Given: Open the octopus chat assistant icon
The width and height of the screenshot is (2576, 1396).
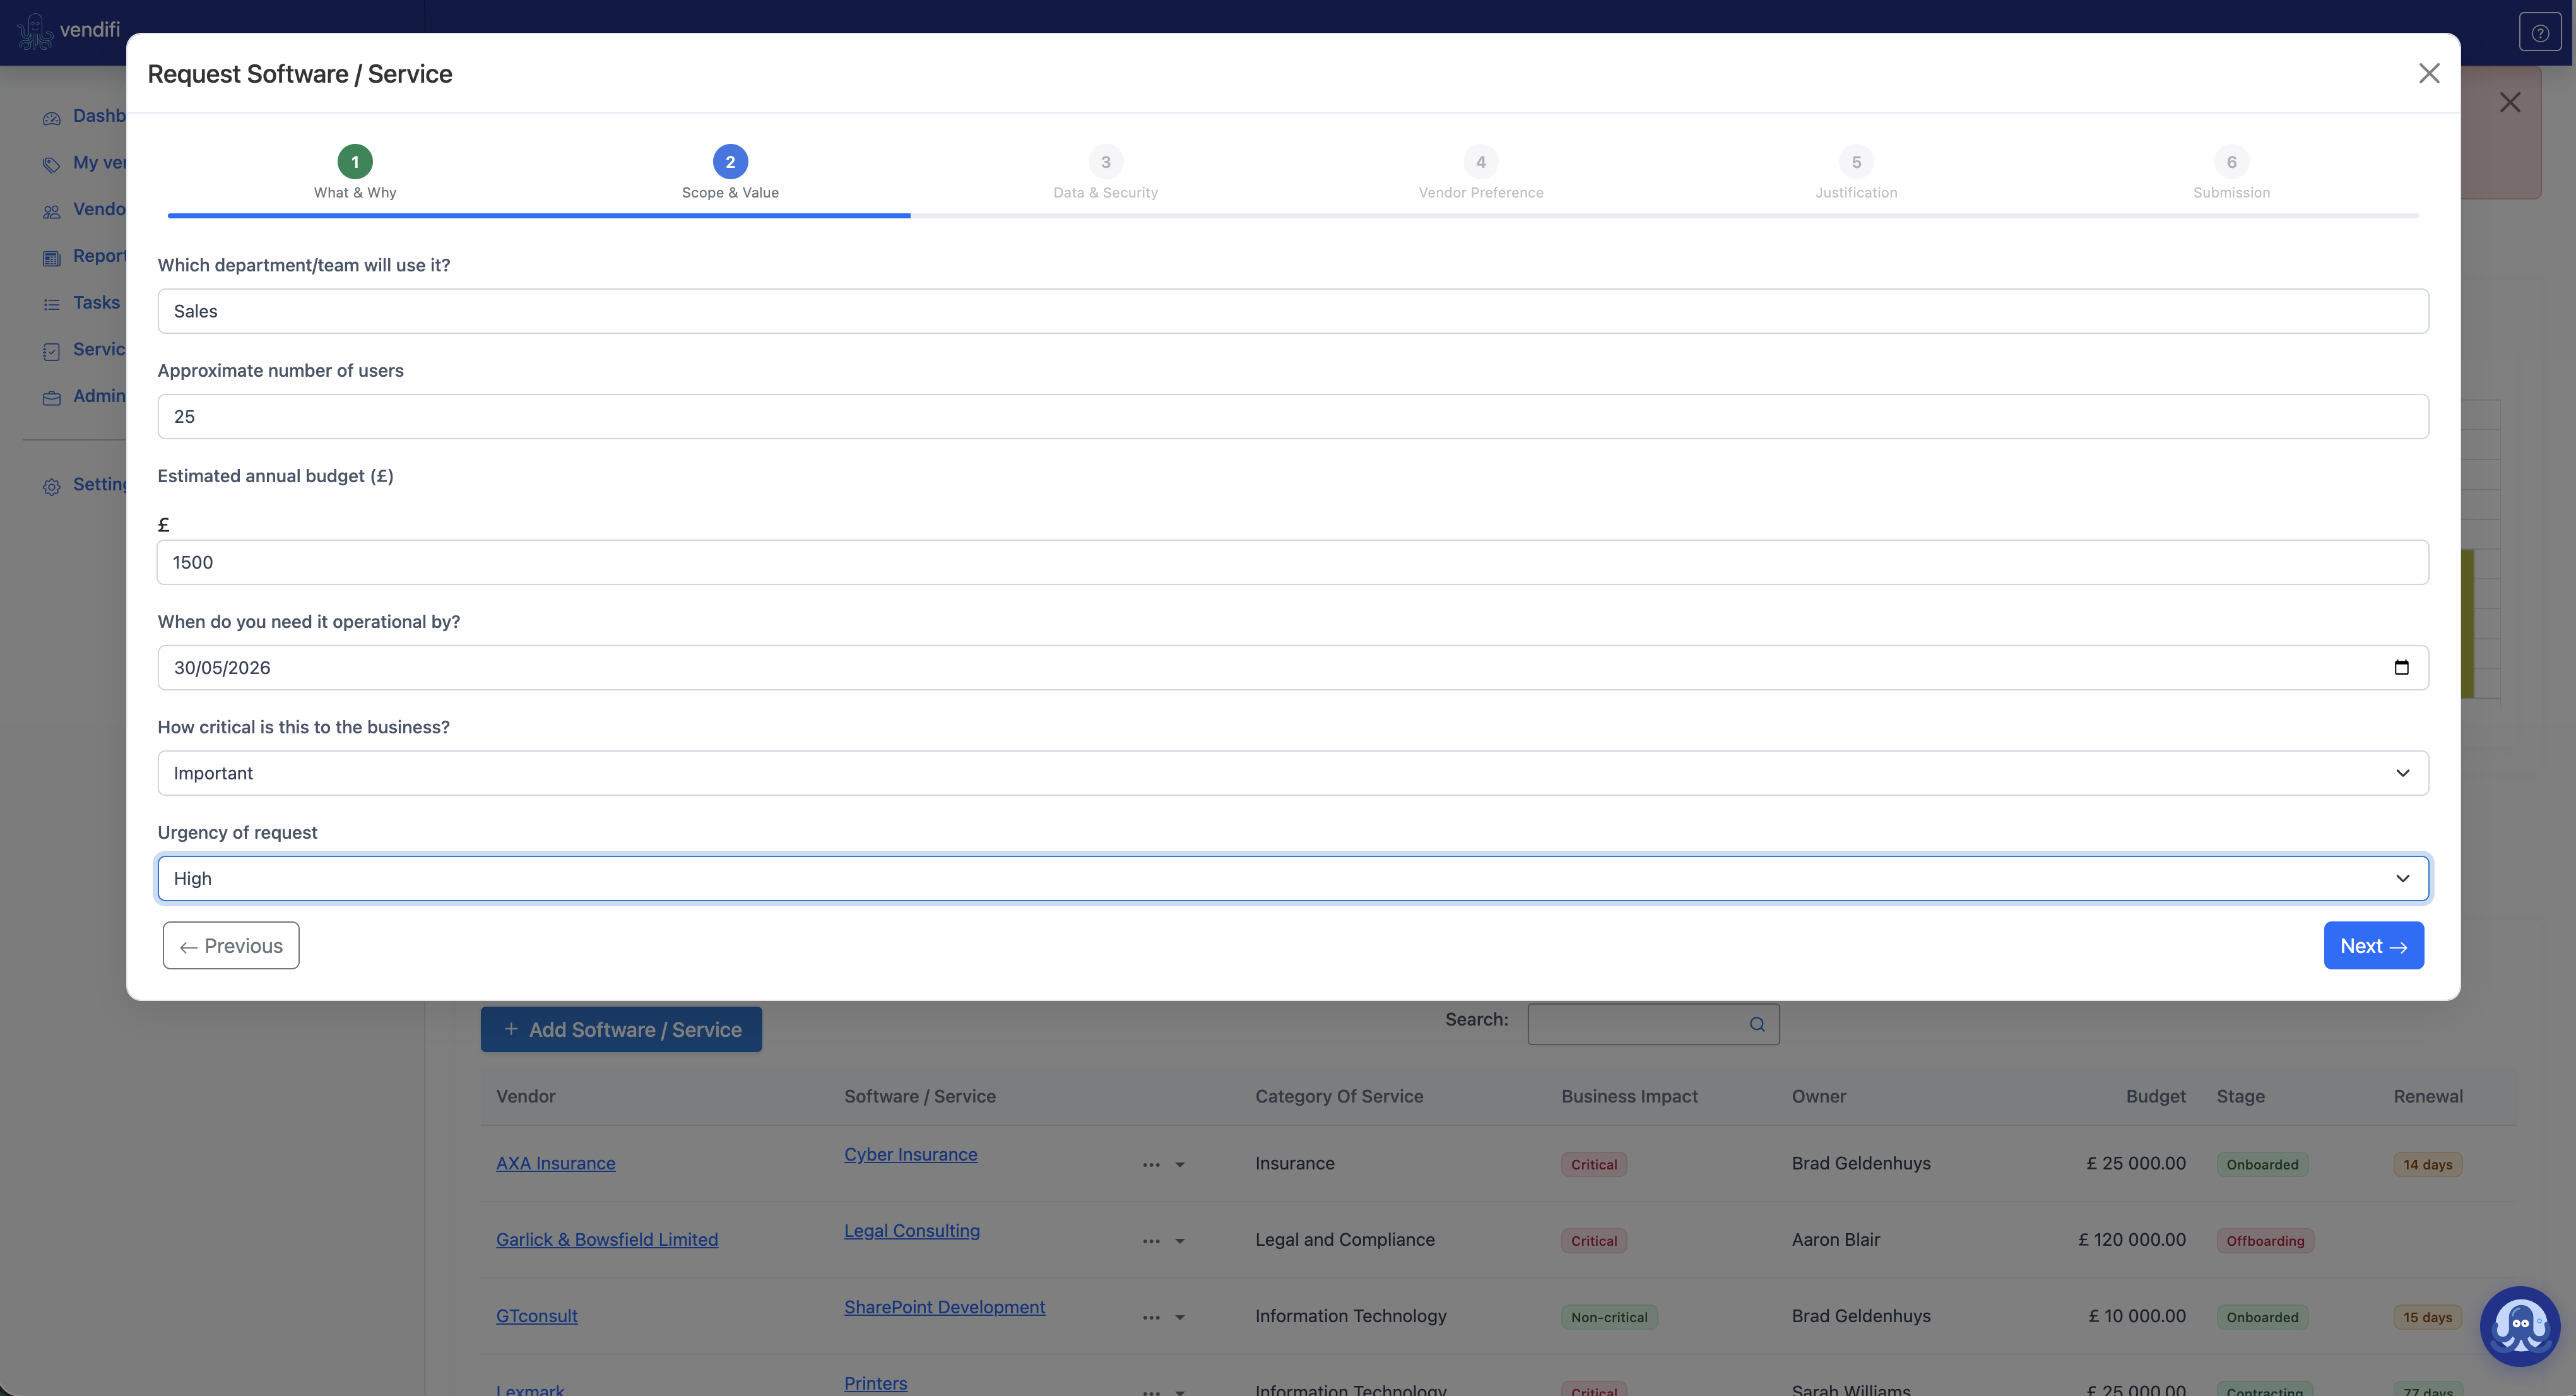Looking at the screenshot, I should [2520, 1326].
